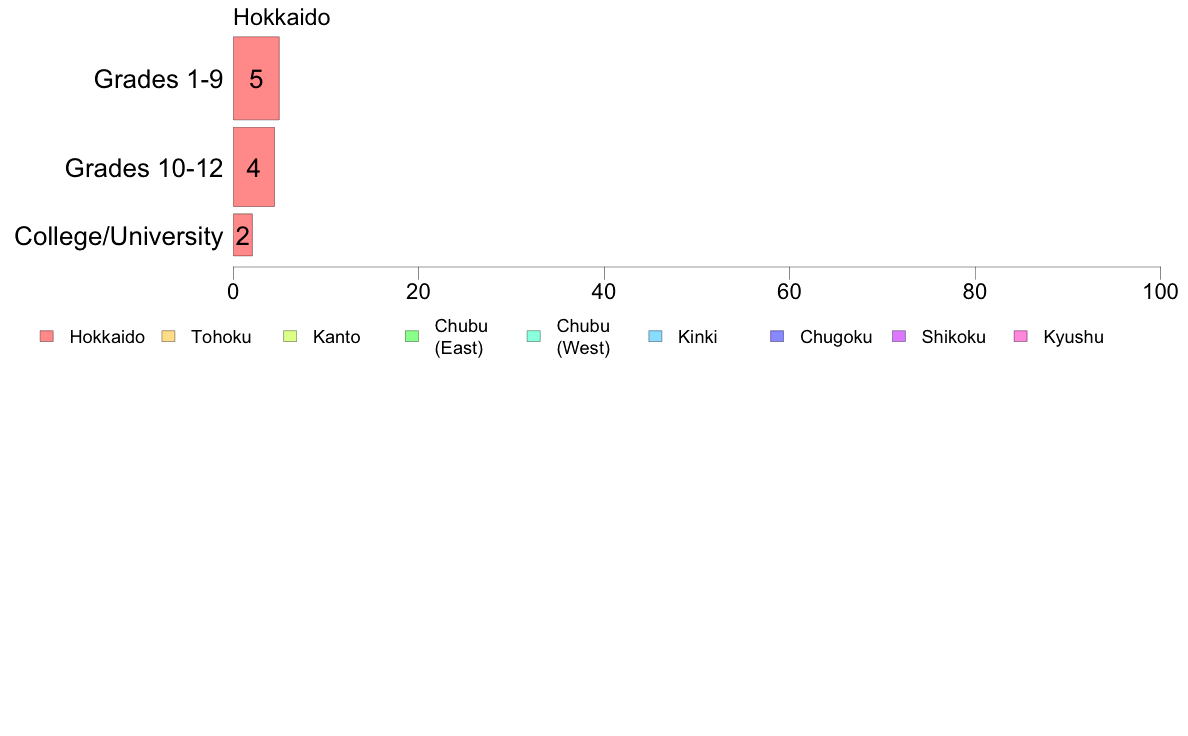
Task: Click the Hokkaido red legend swatch
Action: pyautogui.click(x=47, y=337)
